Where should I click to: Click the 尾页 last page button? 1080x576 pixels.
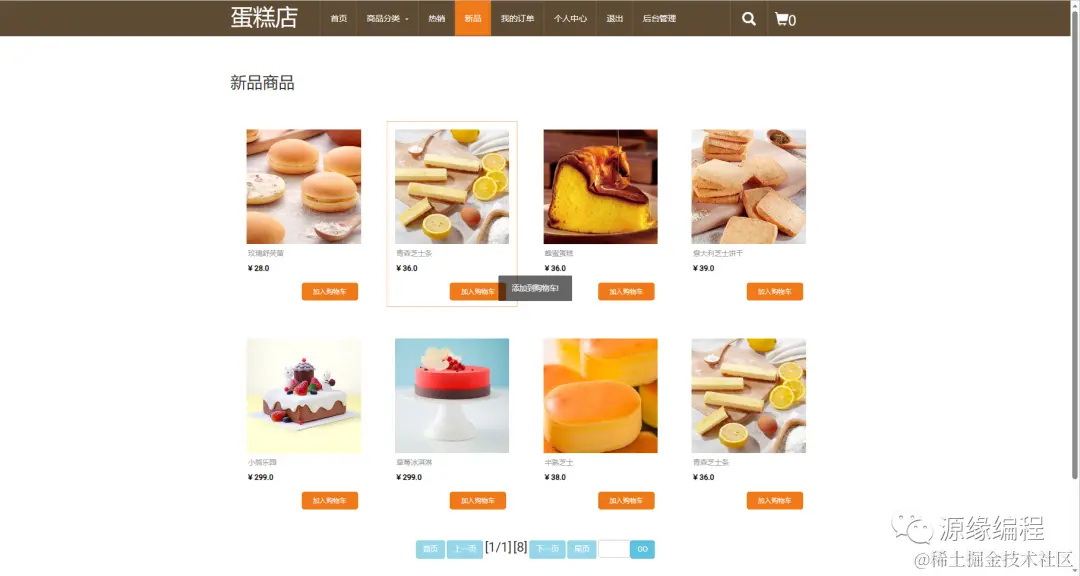[x=581, y=549]
